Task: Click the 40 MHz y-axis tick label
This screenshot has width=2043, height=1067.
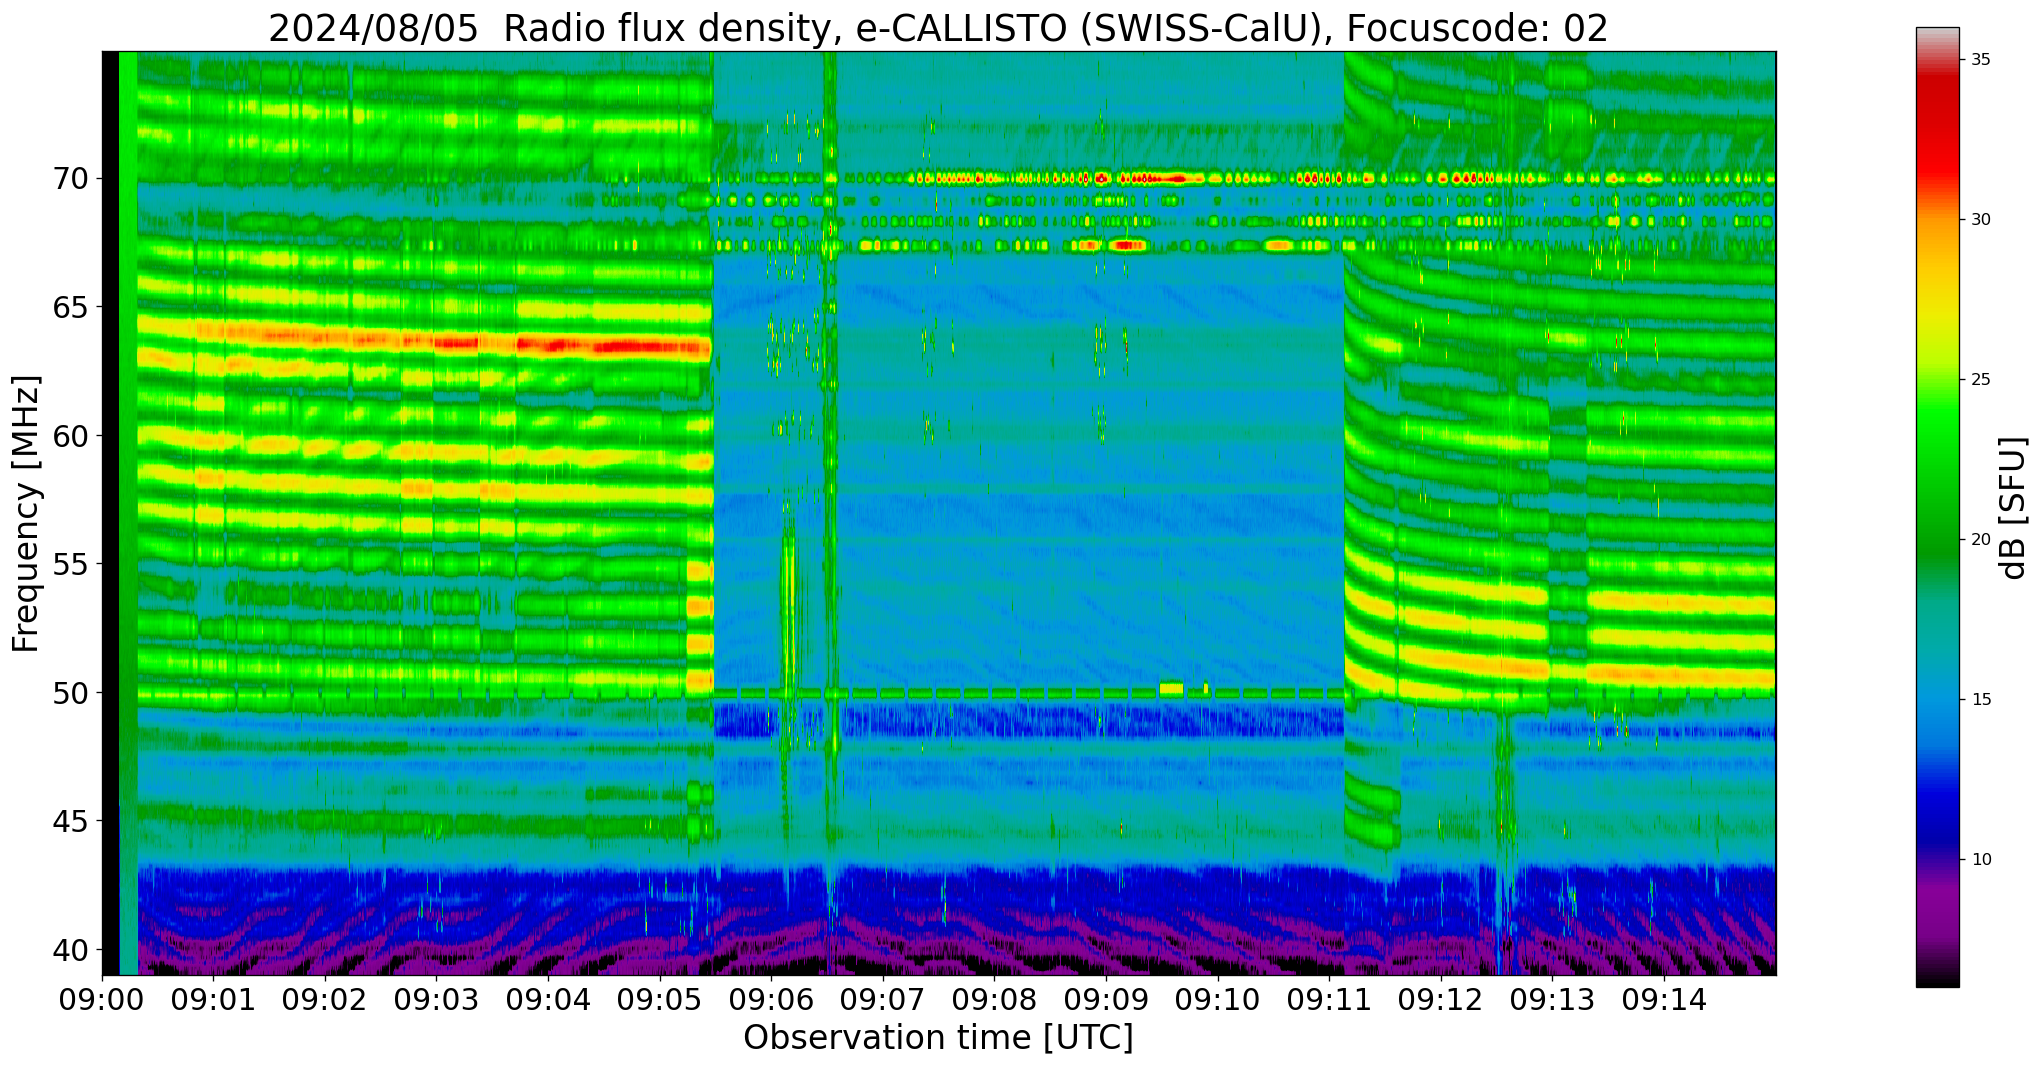Action: (71, 949)
